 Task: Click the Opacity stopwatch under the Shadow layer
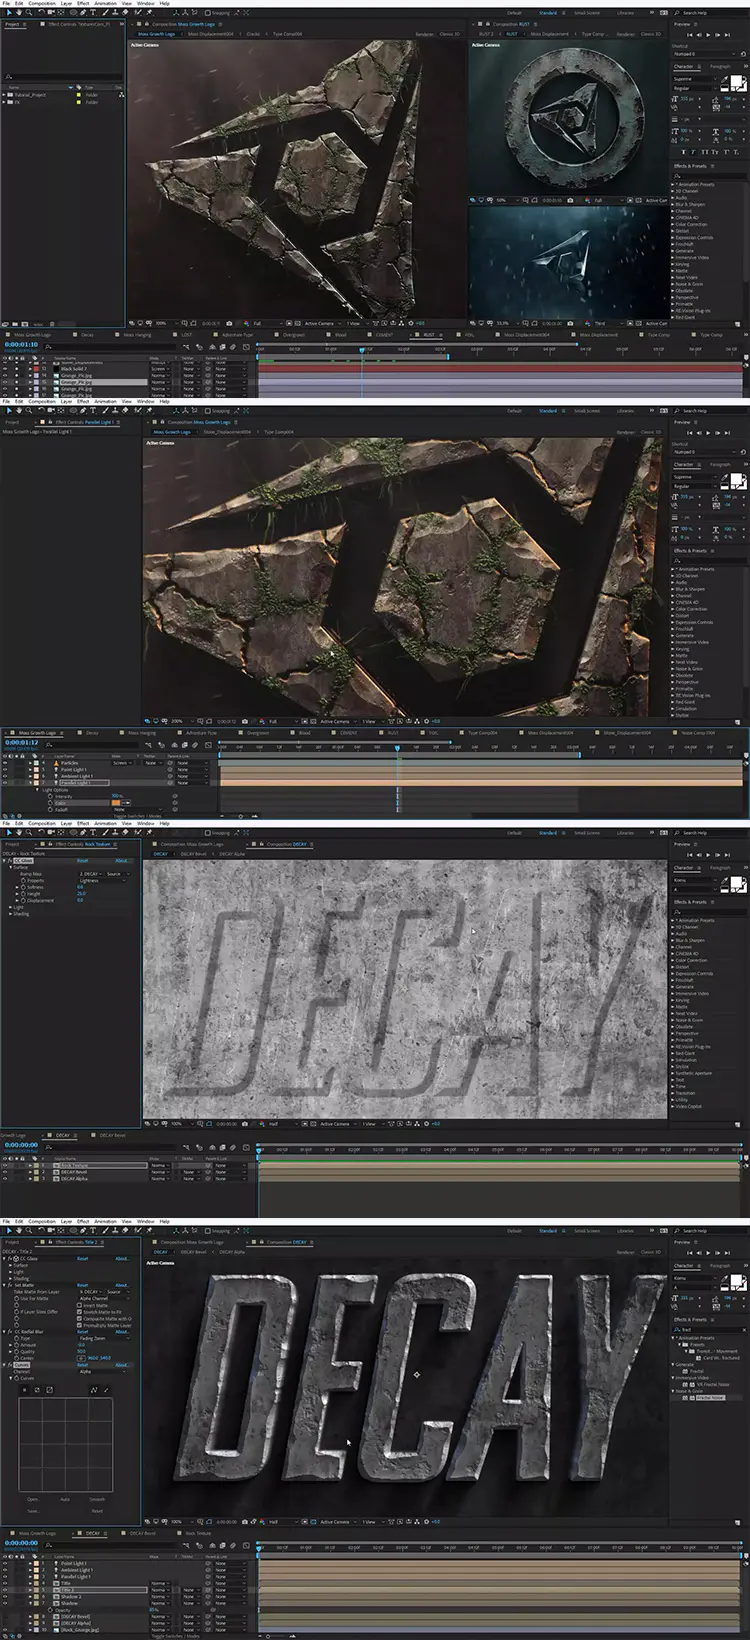(50, 1610)
